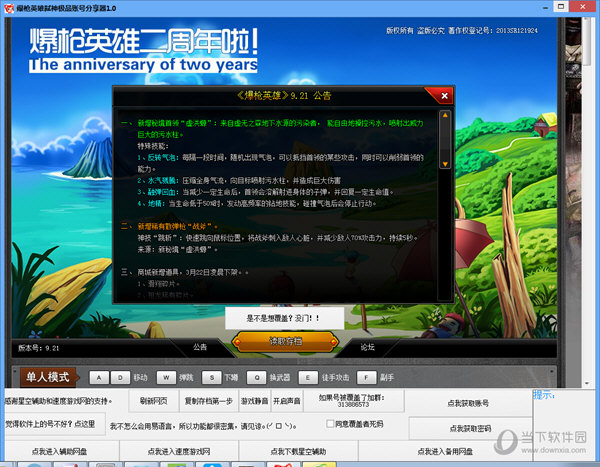Click the Q key icon for 换武器
The height and width of the screenshot is (467, 600).
(257, 377)
